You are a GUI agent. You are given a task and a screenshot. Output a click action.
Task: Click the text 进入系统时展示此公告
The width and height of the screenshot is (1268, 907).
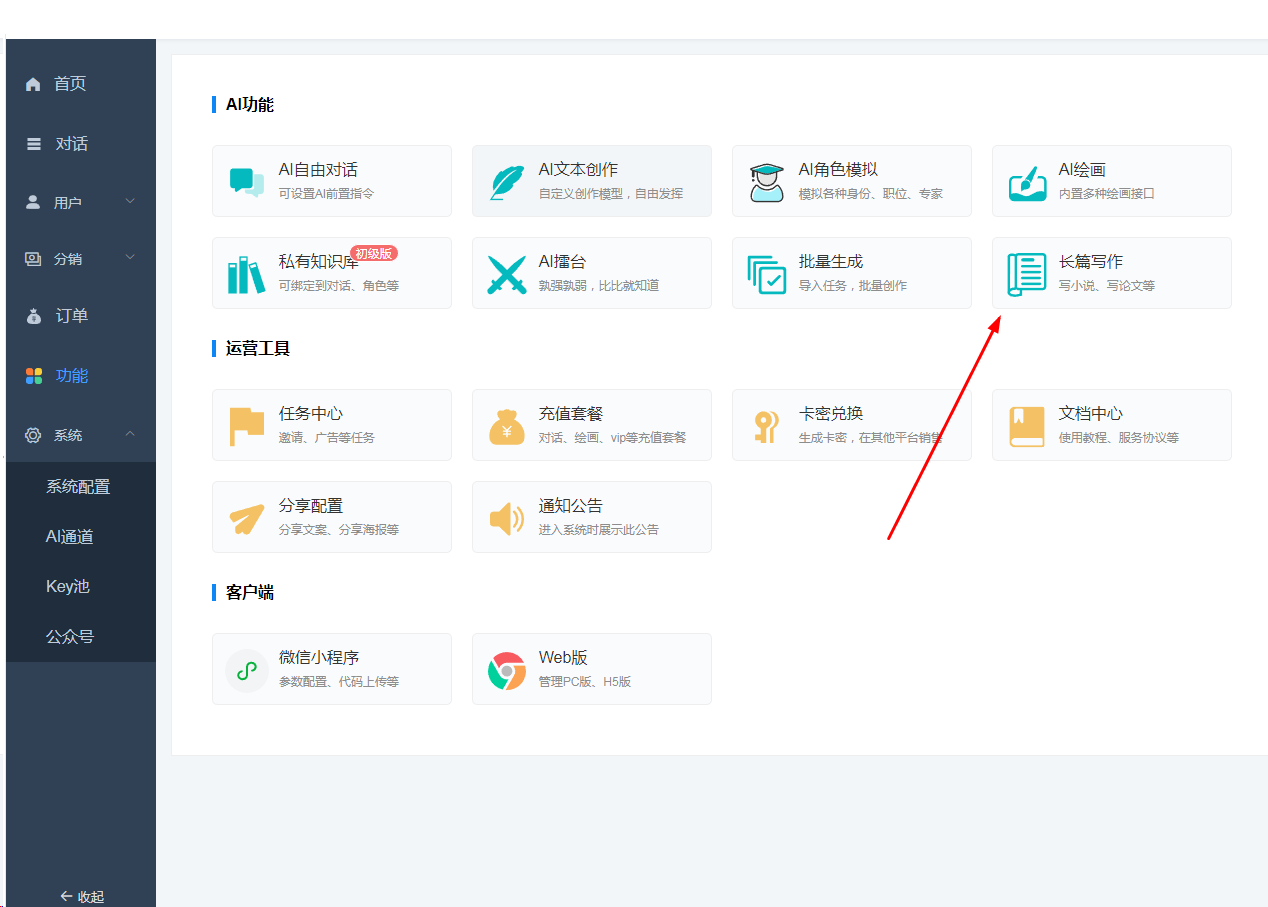[599, 530]
